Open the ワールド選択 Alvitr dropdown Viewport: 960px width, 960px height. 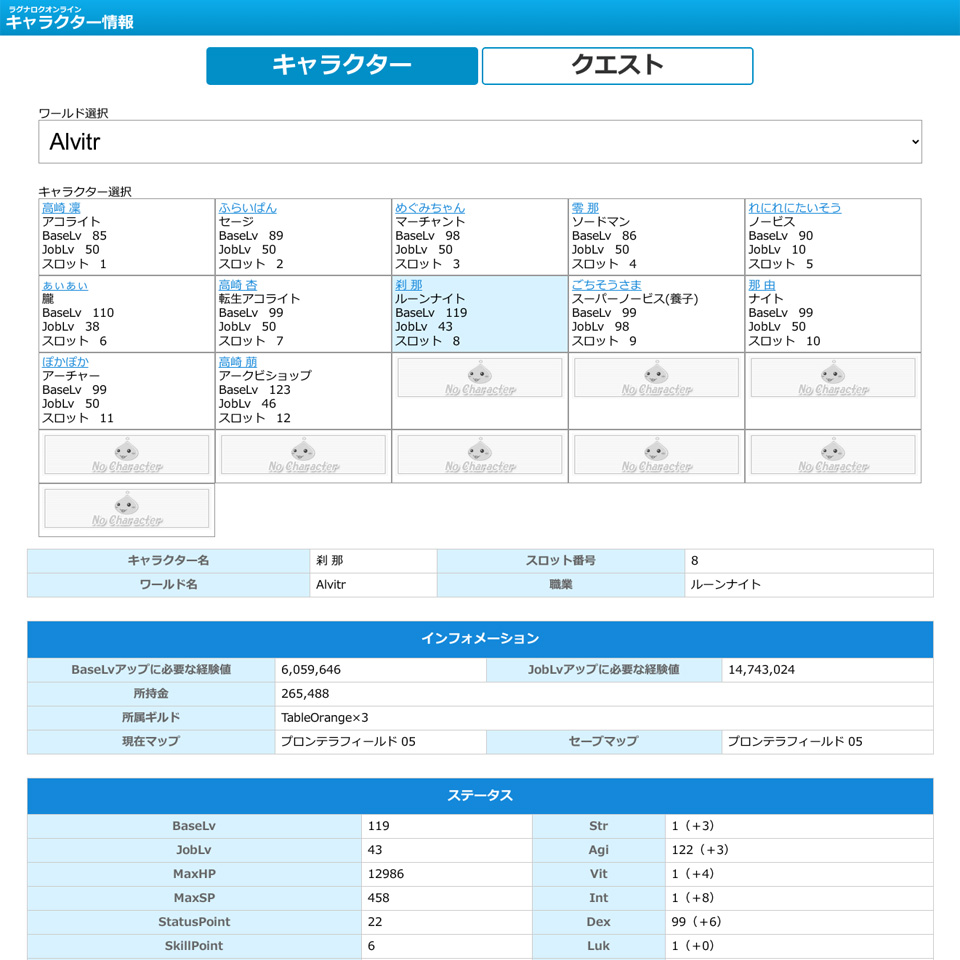click(x=480, y=142)
